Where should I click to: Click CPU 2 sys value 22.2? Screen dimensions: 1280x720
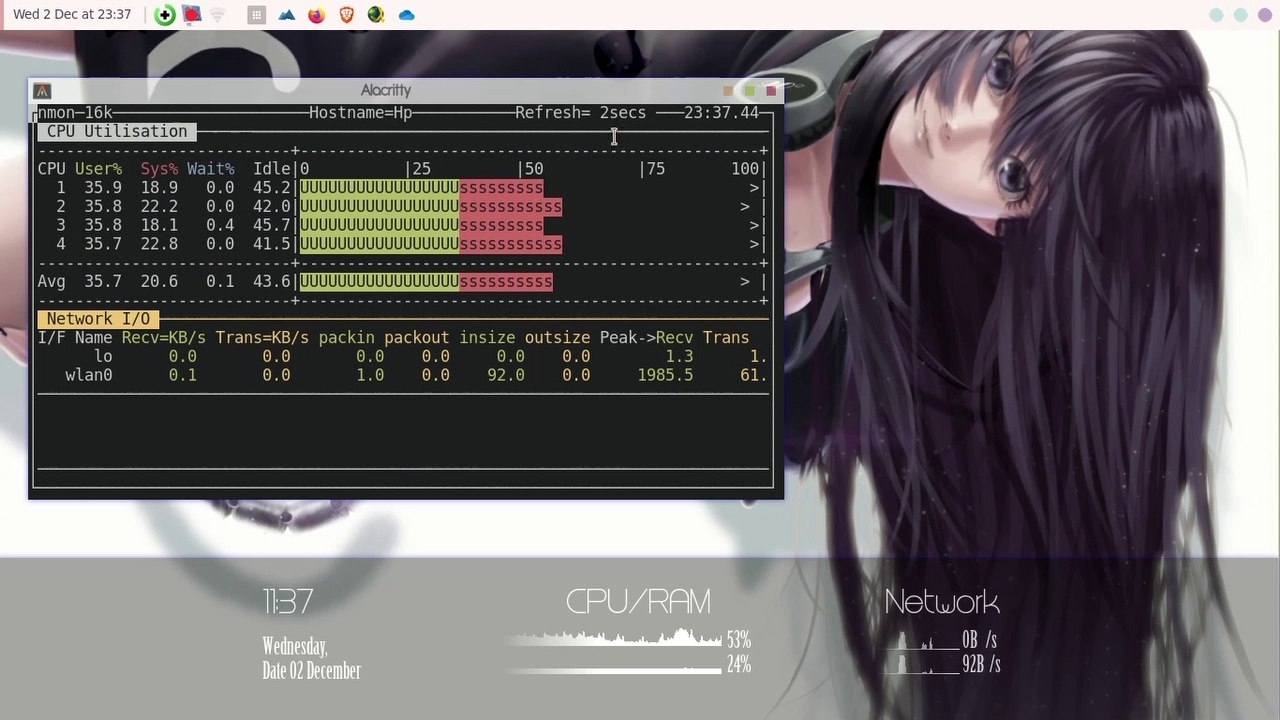159,207
